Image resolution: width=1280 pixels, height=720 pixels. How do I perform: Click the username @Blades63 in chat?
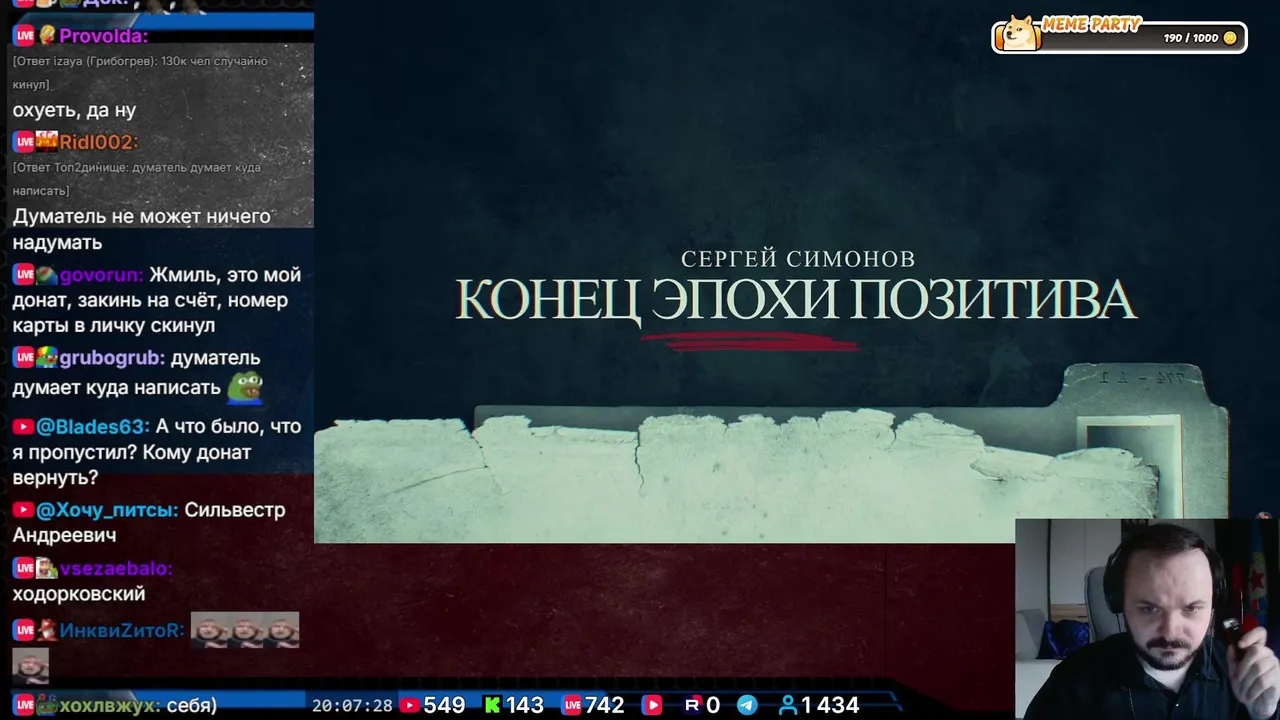coord(93,427)
